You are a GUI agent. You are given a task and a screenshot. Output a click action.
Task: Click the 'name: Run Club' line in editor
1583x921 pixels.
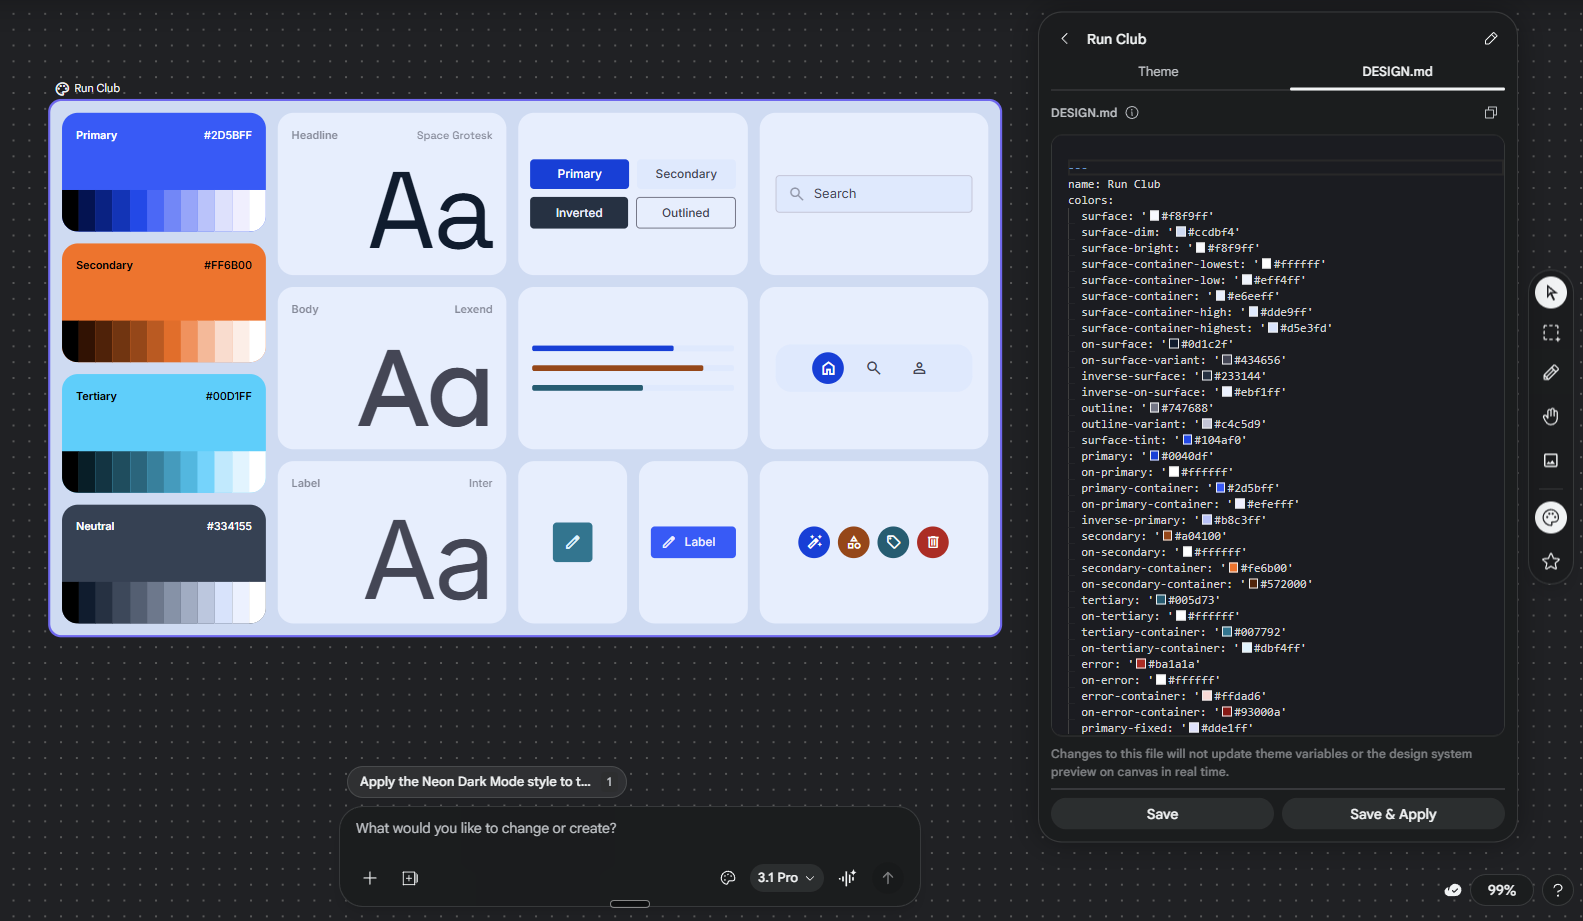[1114, 184]
